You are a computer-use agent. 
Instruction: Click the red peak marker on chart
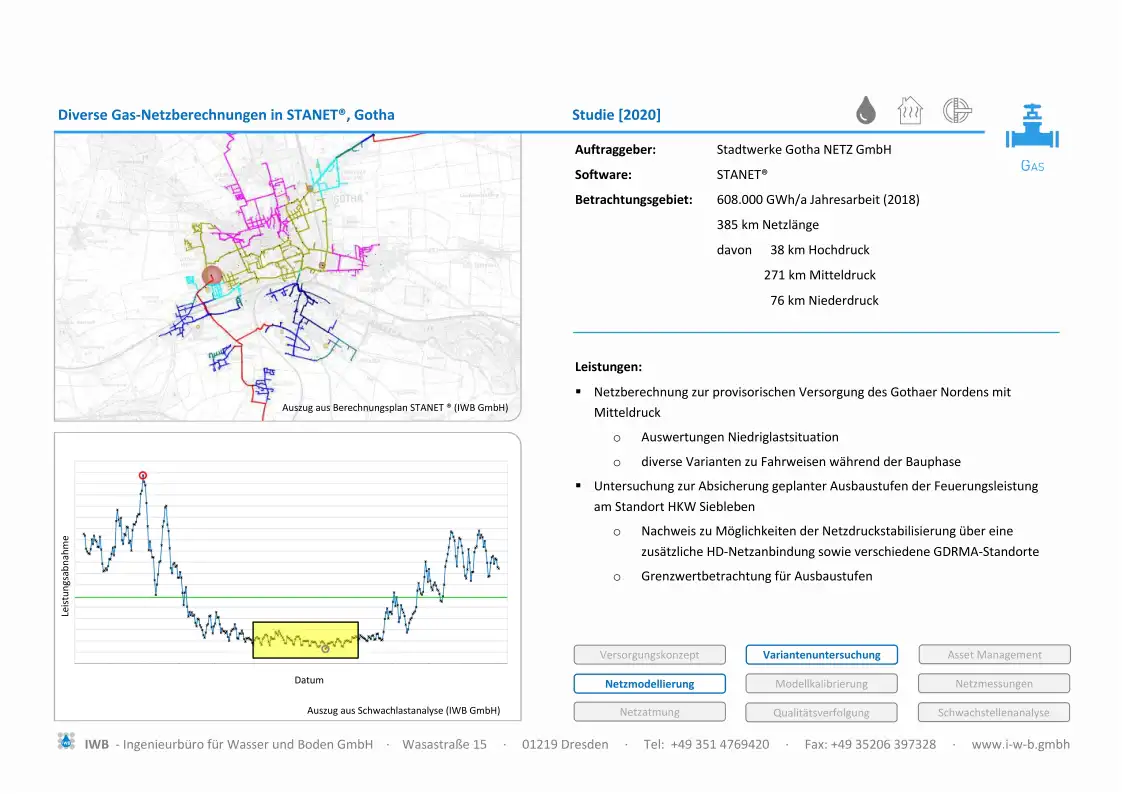[142, 475]
